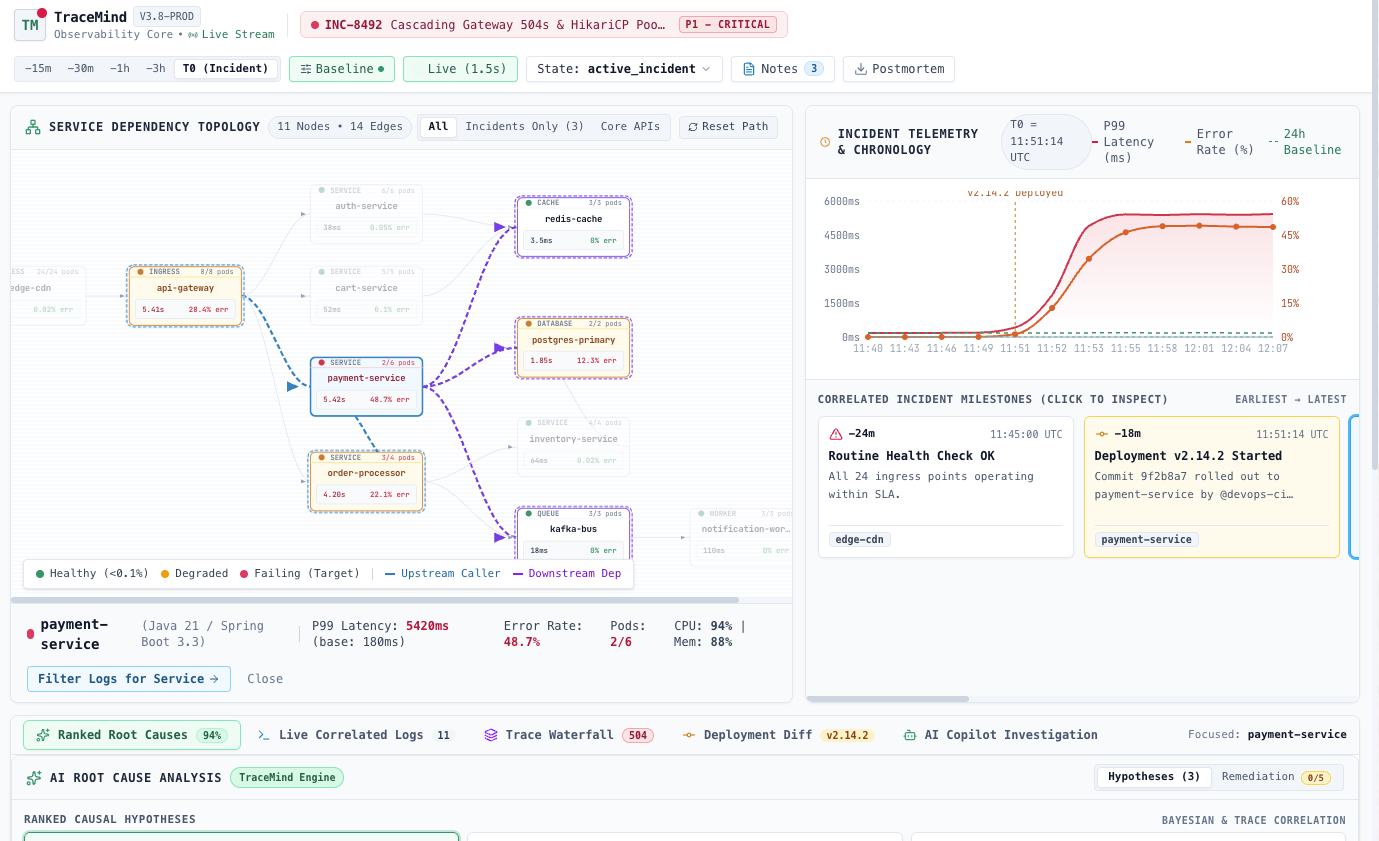Select the edge-cdn node
This screenshot has height=841, width=1379.
pyautogui.click(x=48, y=295)
